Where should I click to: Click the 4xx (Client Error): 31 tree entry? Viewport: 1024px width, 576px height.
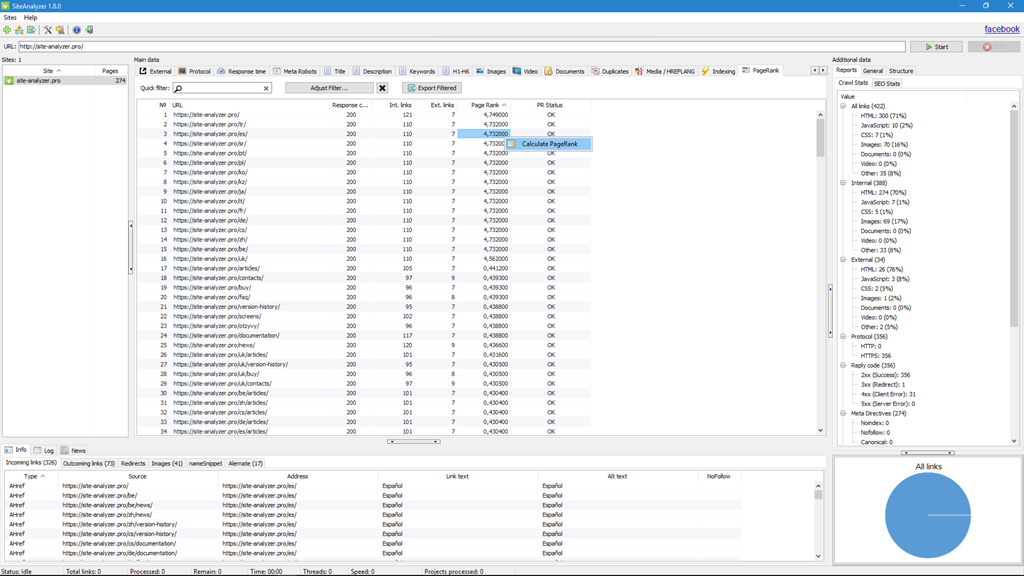888,394
